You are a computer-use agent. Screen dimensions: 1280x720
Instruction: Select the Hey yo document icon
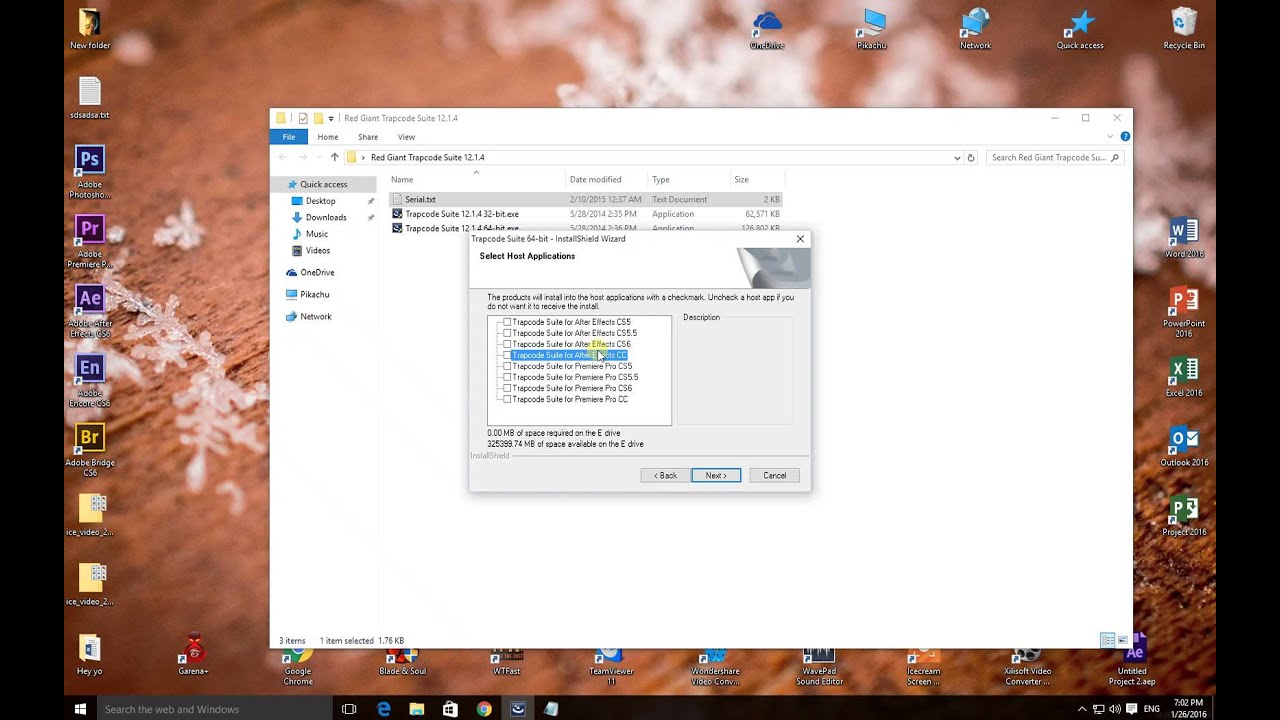point(90,655)
